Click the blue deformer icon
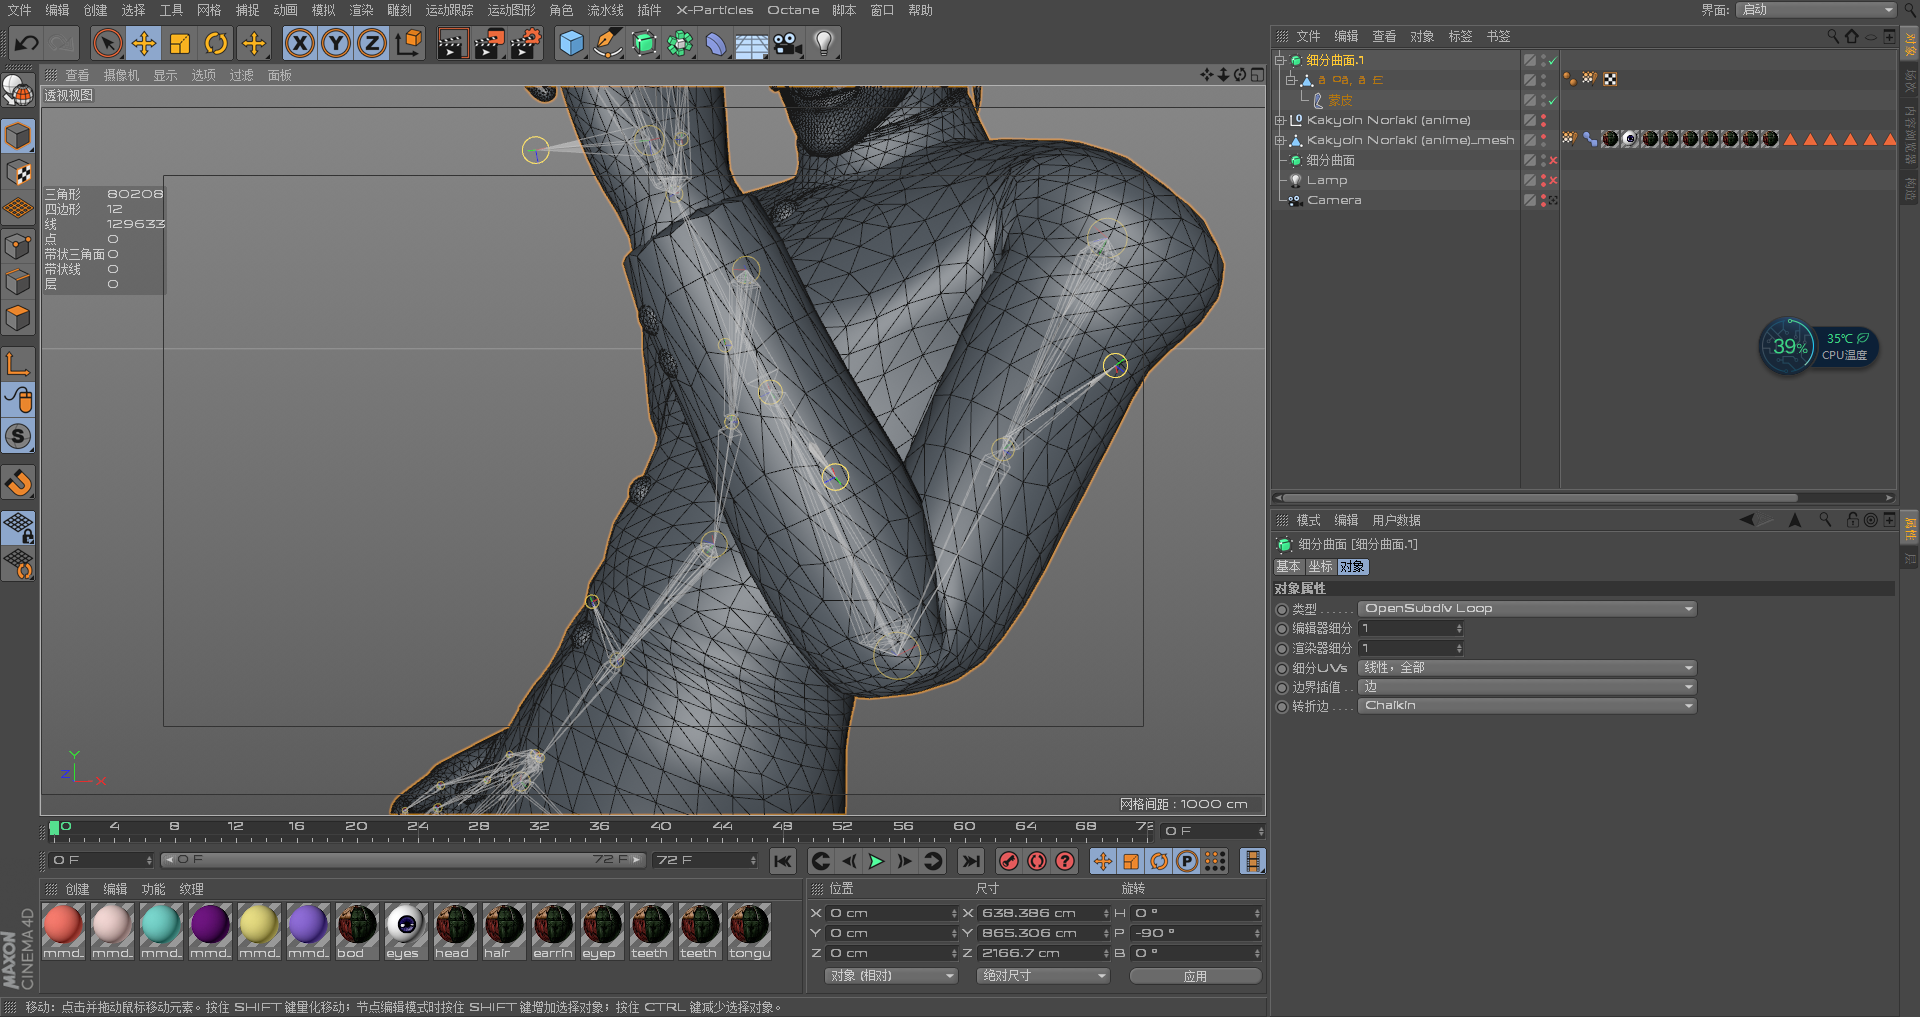The image size is (1920, 1017). (x=716, y=43)
